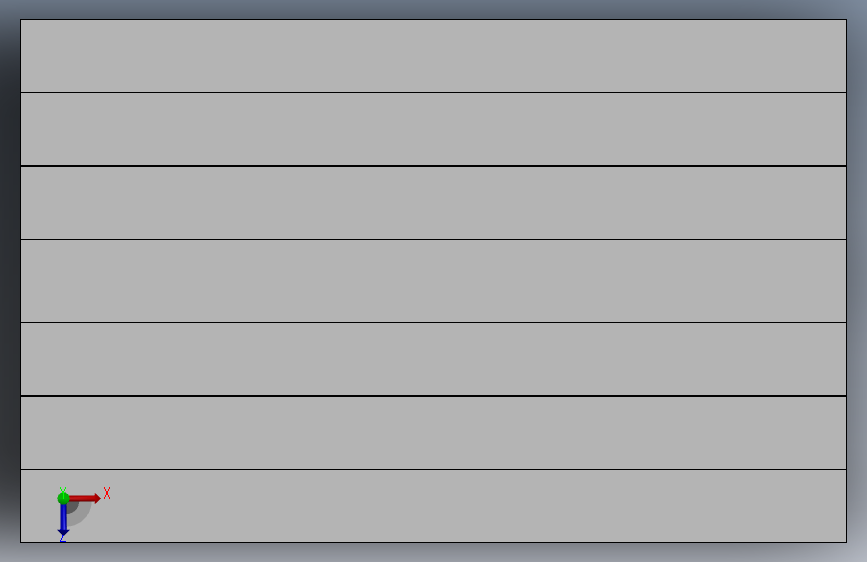
Task: Select the third plank face from top
Action: pos(433,203)
